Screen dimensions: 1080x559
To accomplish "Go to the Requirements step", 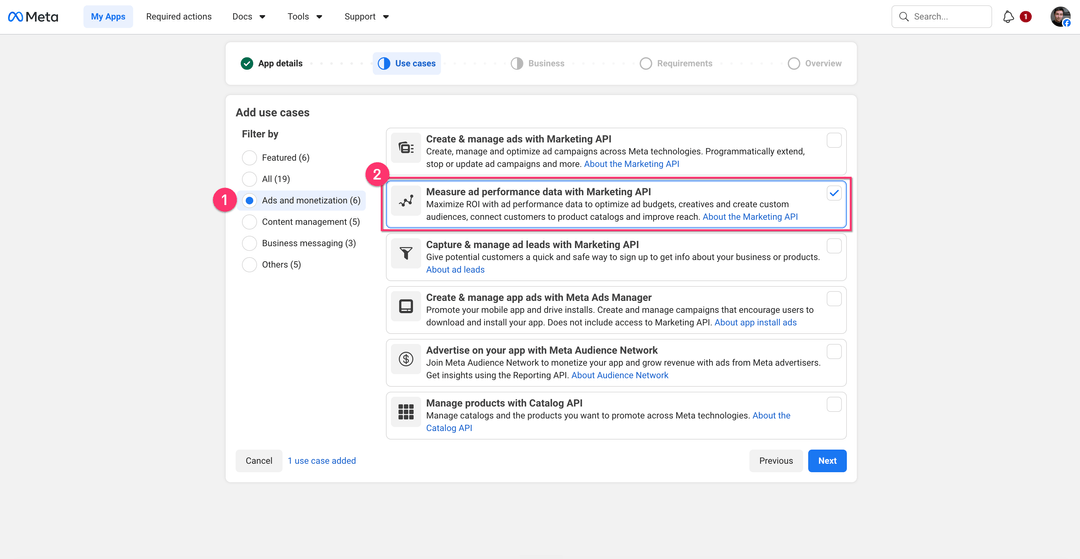I will pos(676,63).
